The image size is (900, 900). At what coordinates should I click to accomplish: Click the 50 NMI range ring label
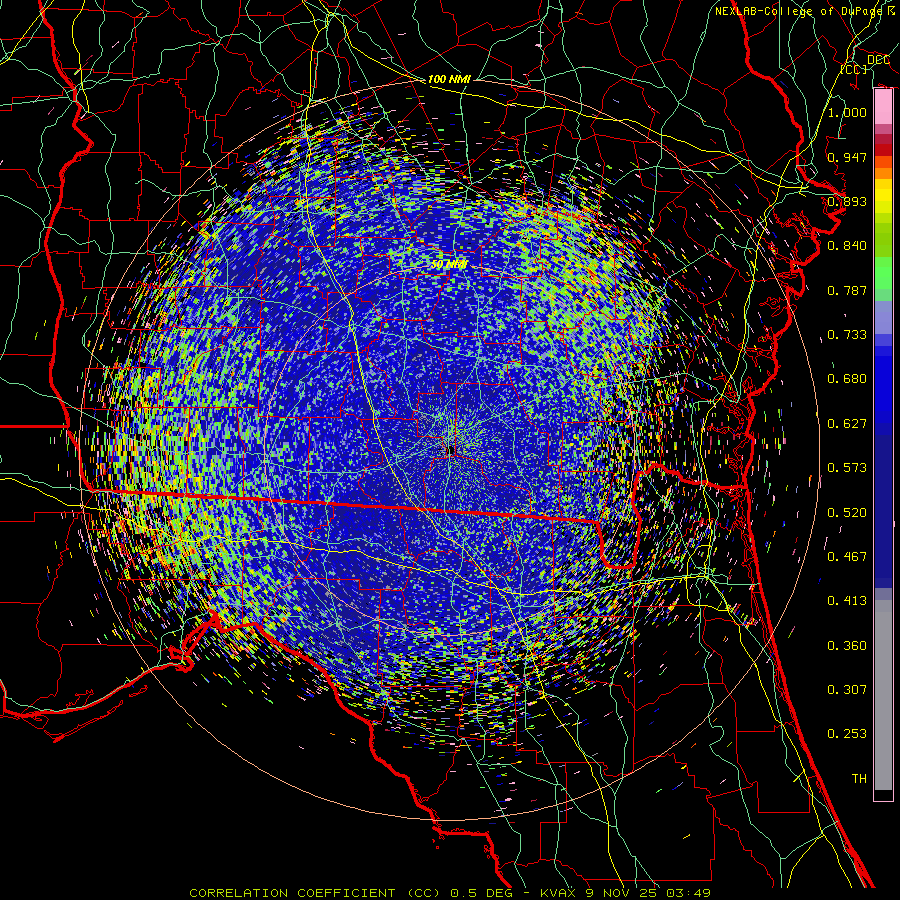point(449,265)
